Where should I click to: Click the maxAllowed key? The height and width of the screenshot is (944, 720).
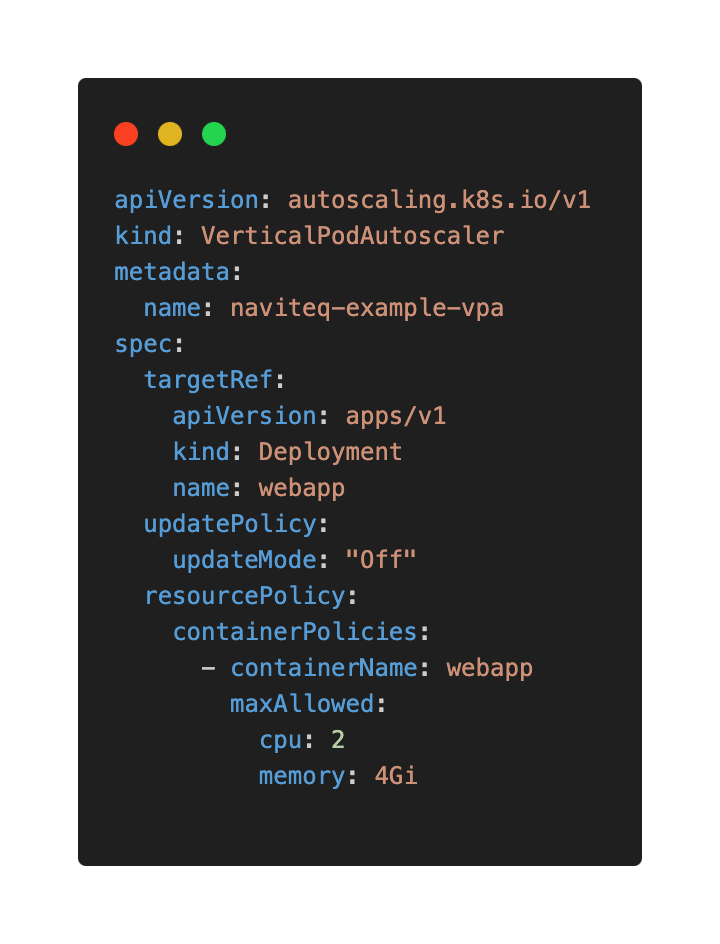302,704
